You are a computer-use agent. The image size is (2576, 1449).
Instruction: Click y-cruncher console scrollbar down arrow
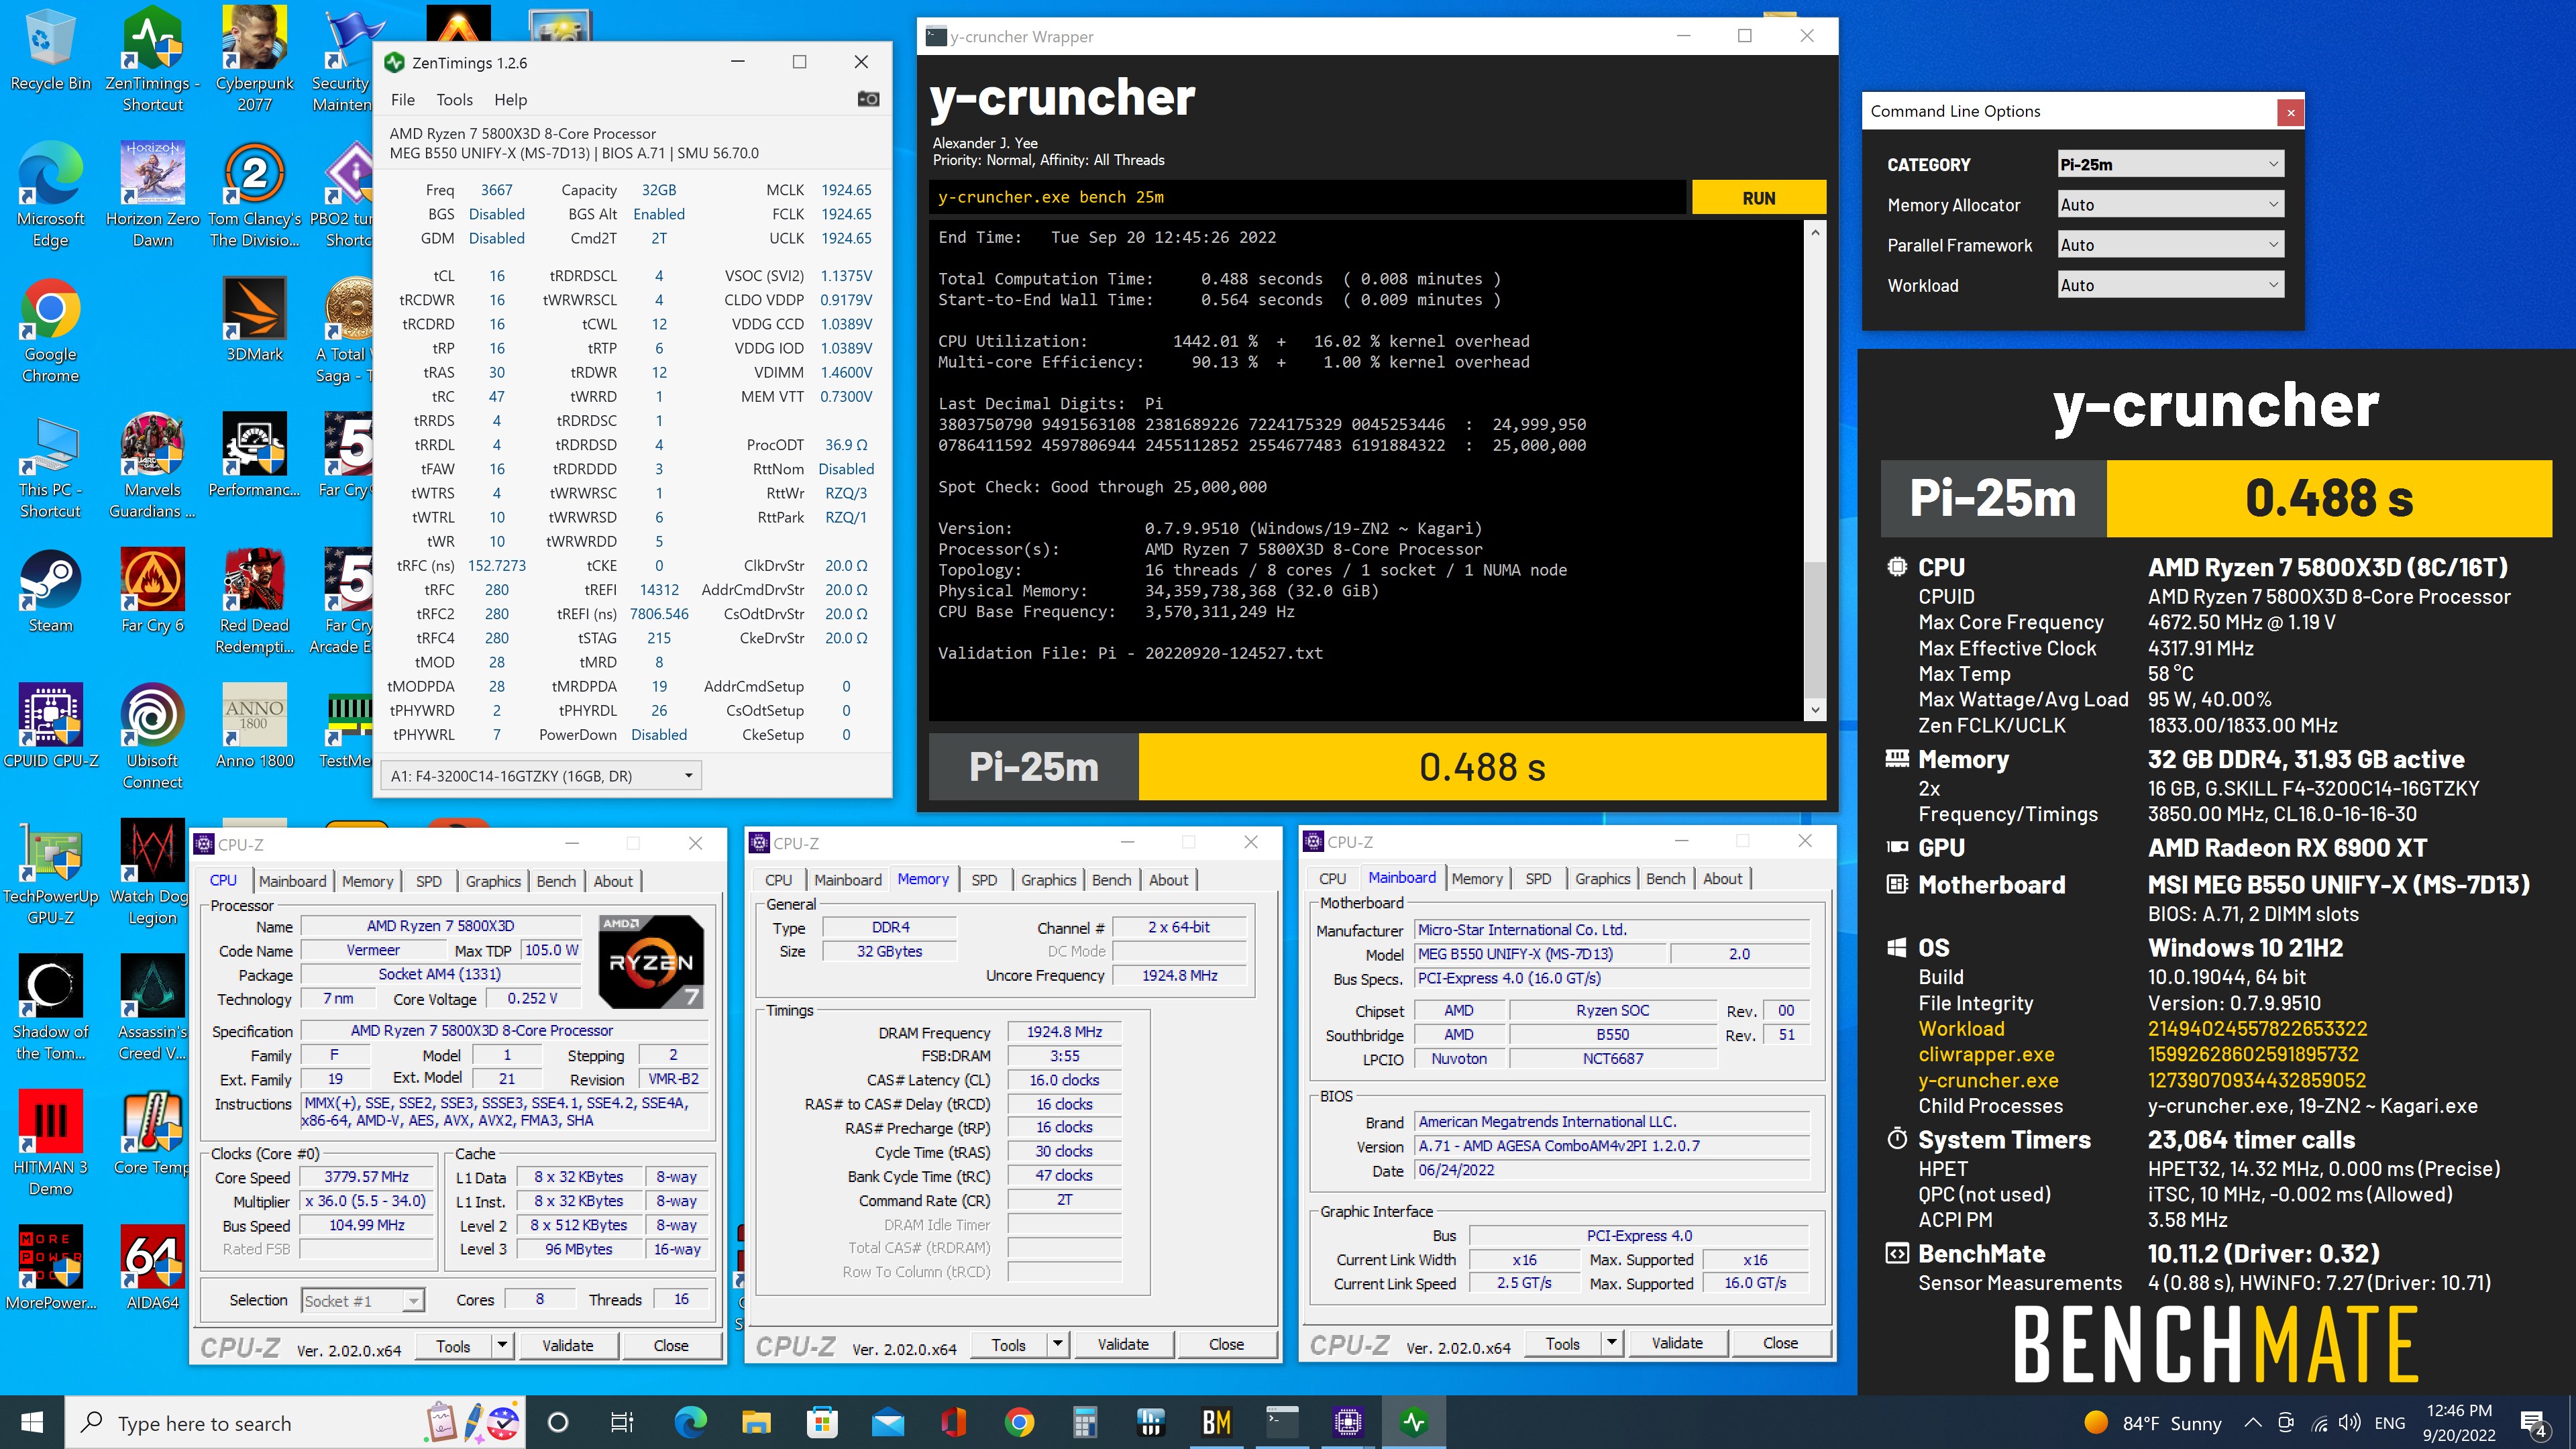tap(1815, 709)
